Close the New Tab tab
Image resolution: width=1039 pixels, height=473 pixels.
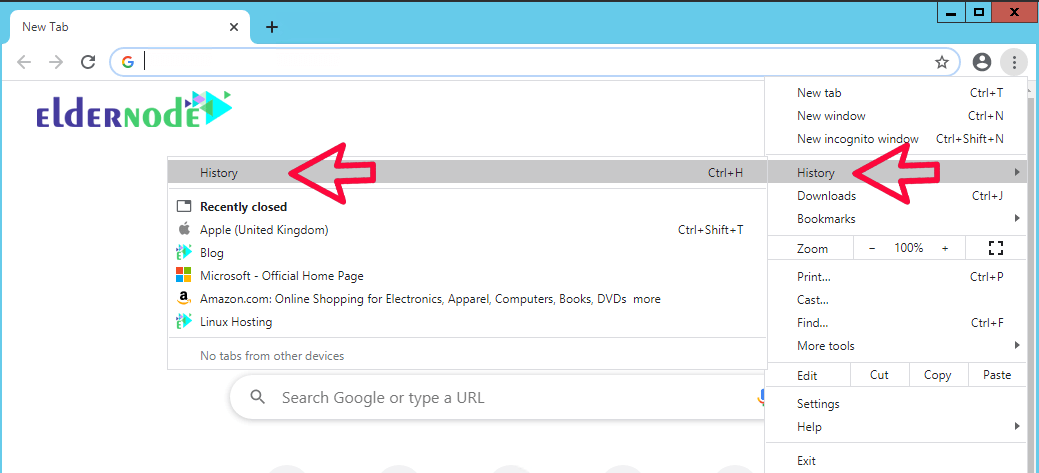234,27
